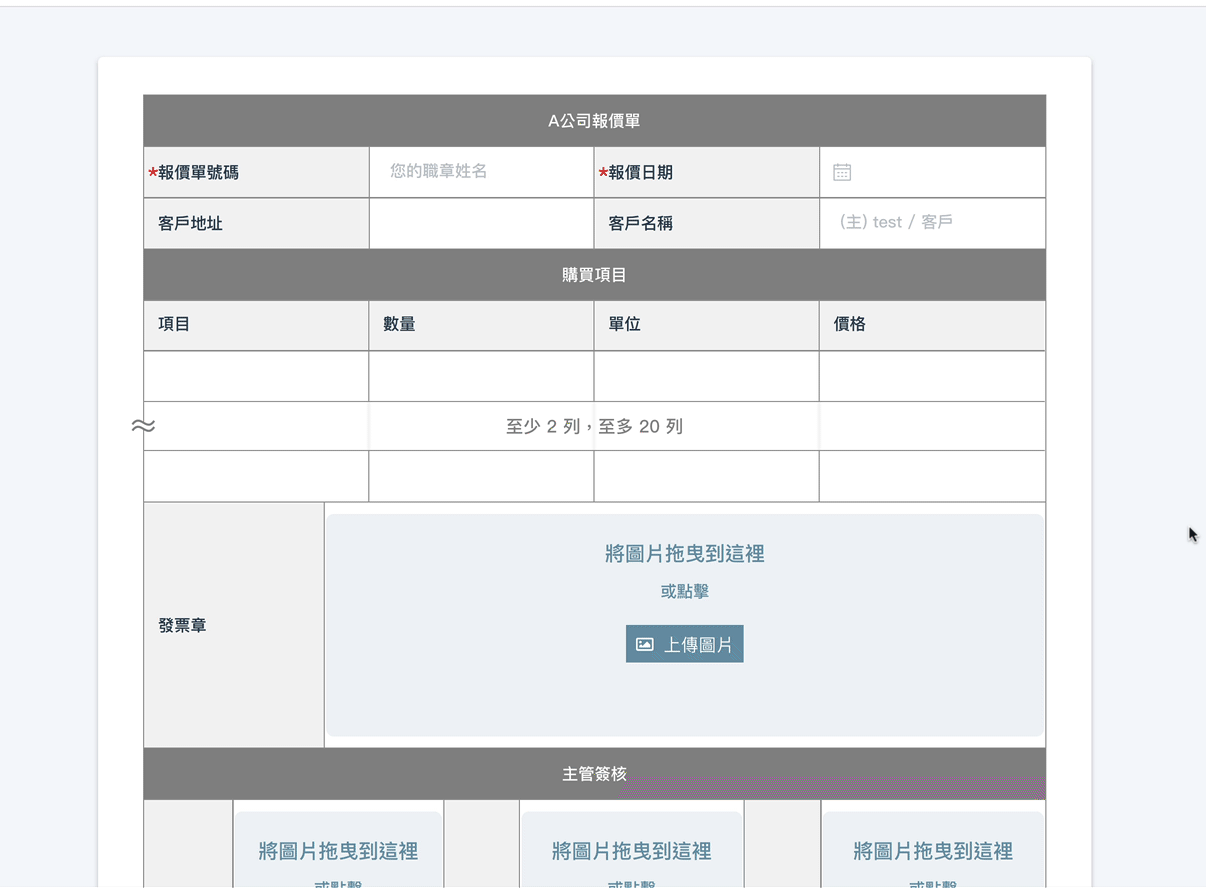
Task: Click first-row cell under 項目 column
Action: [256, 376]
